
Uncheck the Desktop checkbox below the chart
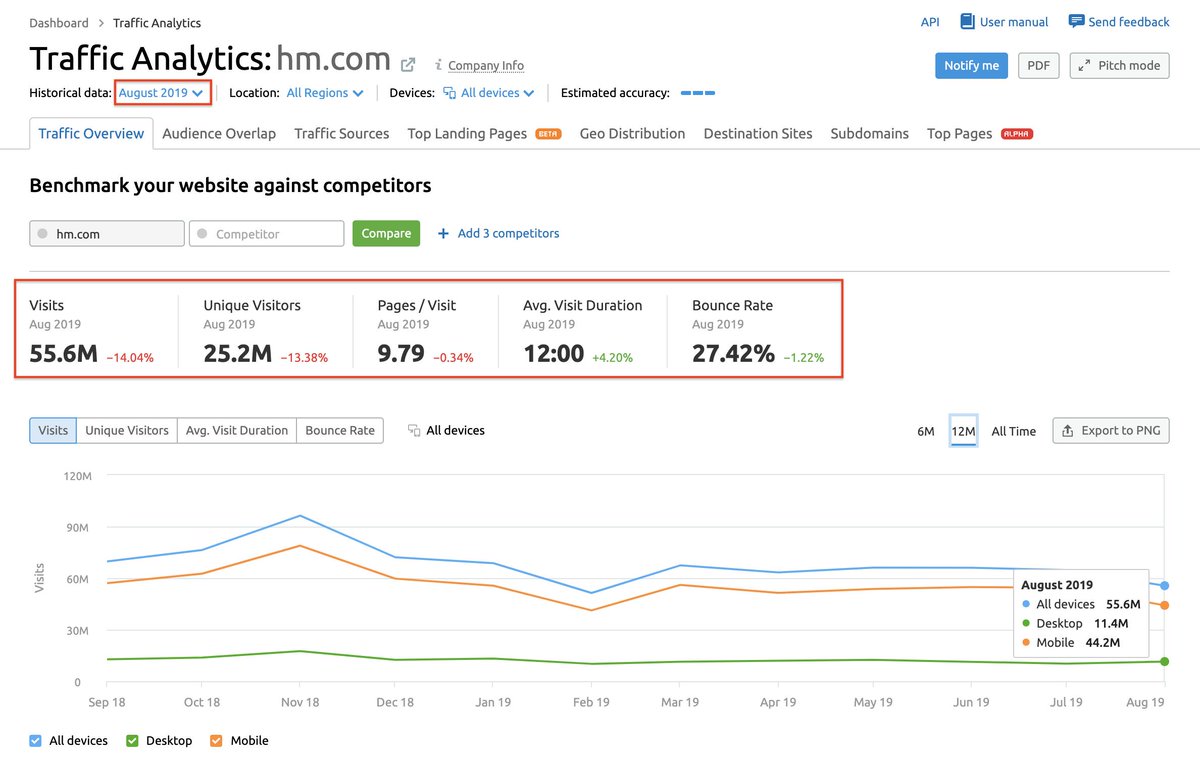(x=130, y=740)
